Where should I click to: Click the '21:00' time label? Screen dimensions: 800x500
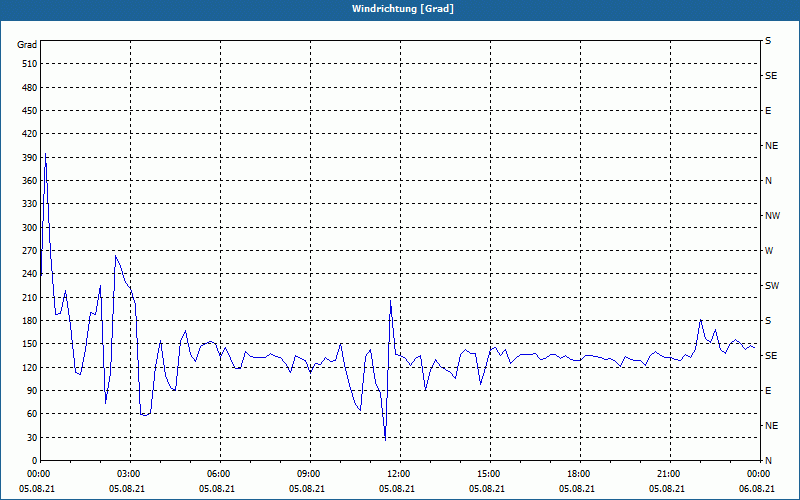[x=667, y=474]
